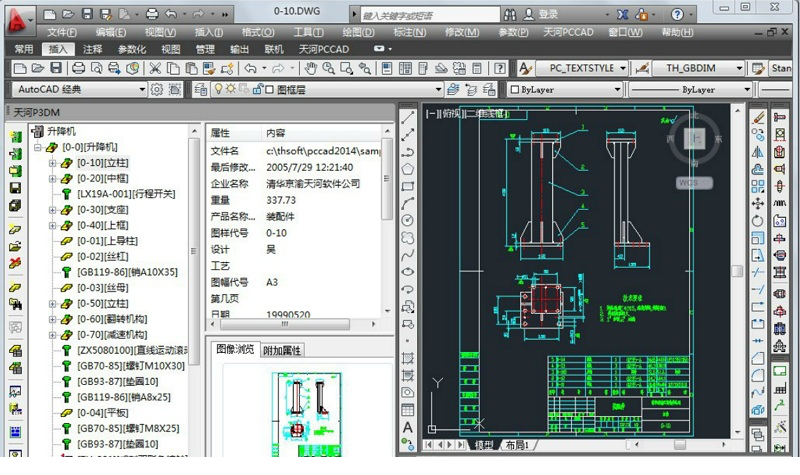Open the Hatch tool
This screenshot has width=800, height=475.
pyautogui.click(x=407, y=358)
